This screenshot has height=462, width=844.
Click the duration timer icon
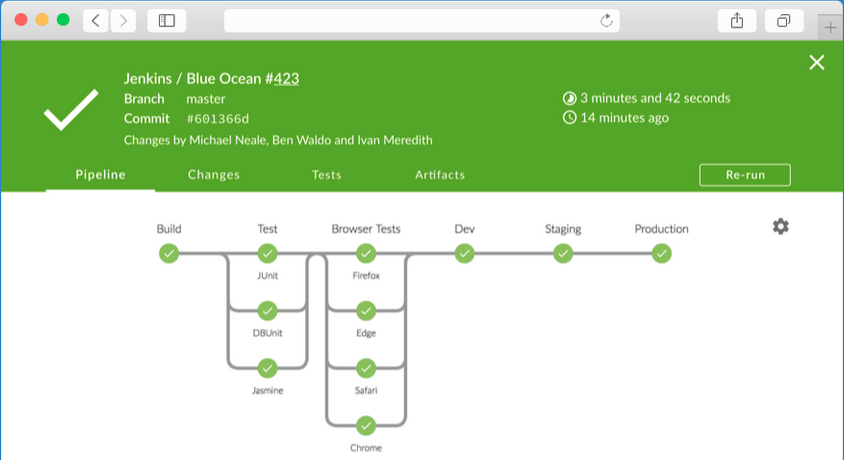(569, 98)
